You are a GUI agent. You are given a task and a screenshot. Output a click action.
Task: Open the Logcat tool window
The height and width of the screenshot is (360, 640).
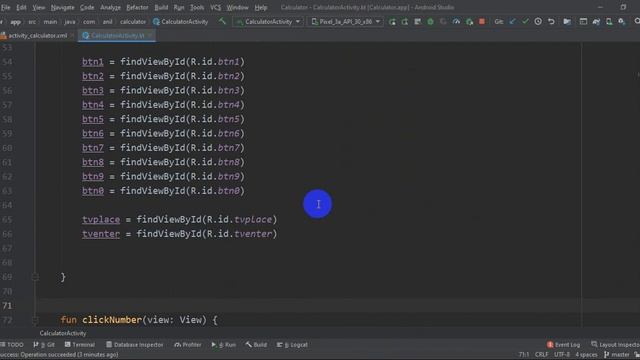coord(292,345)
